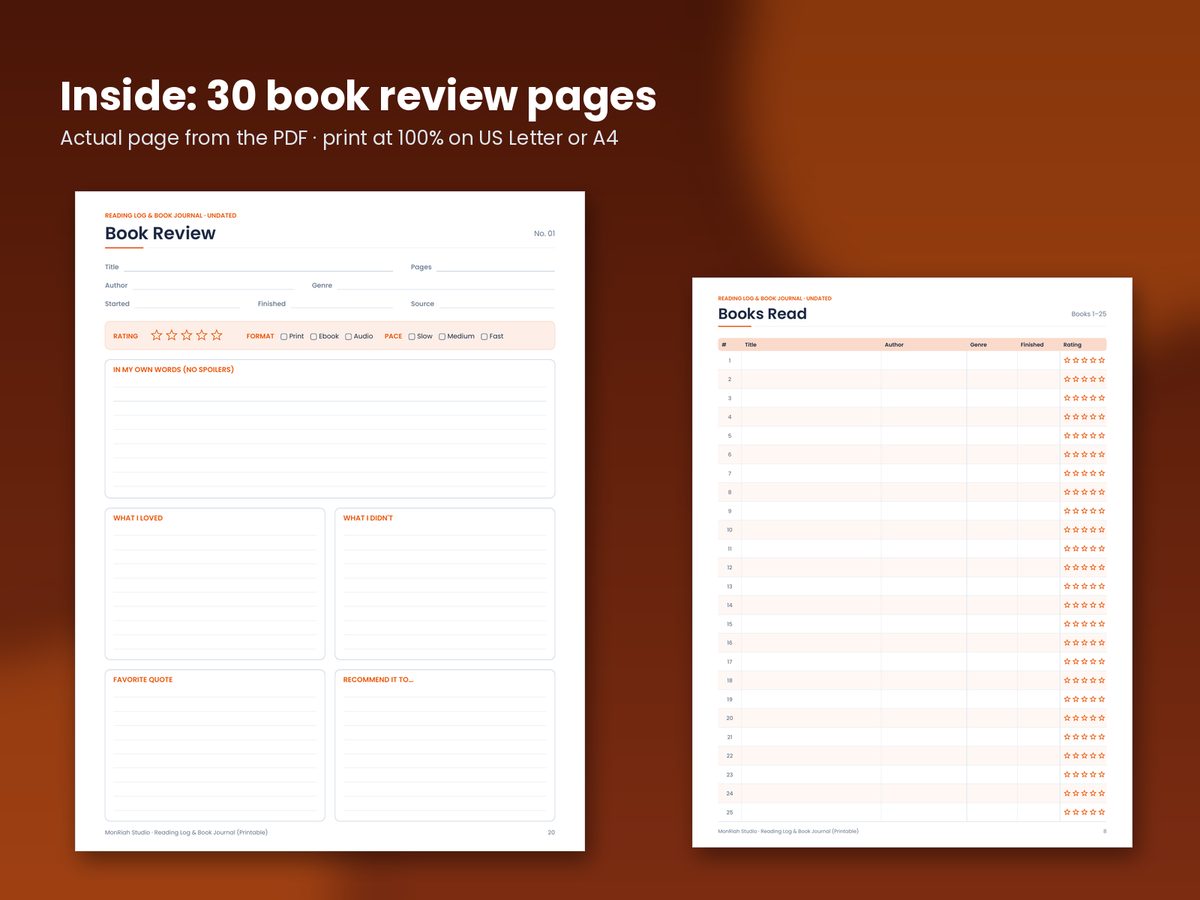
Task: Click the star rating in Books Read row 9
Action: point(1084,511)
